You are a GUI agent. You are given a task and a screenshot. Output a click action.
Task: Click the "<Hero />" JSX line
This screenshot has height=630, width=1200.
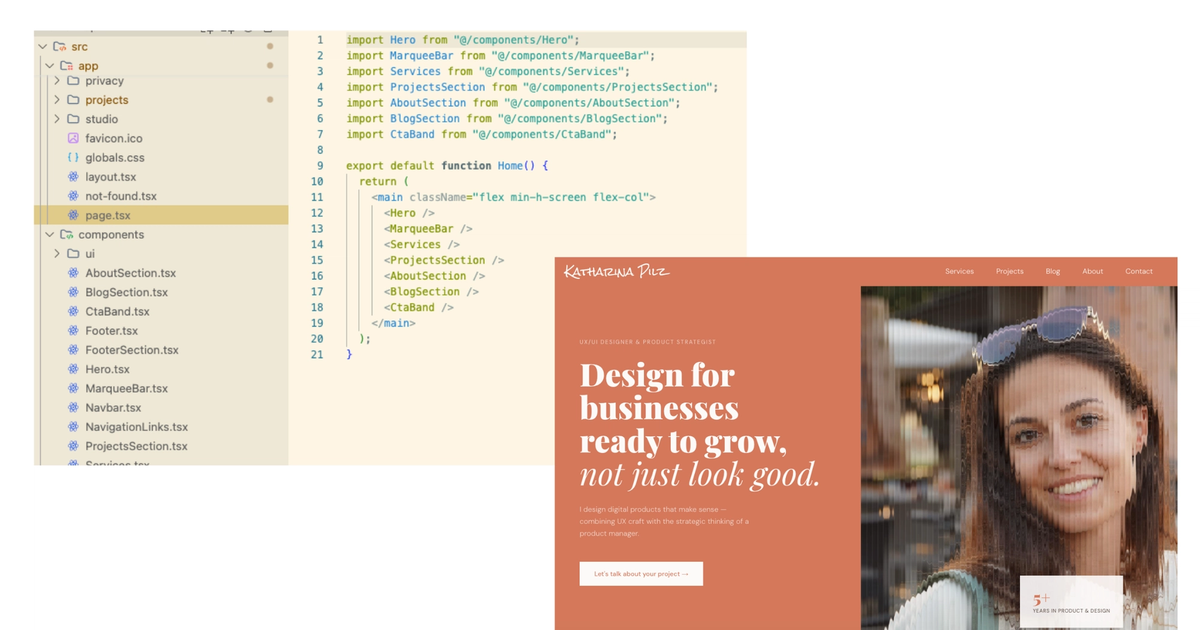point(409,213)
